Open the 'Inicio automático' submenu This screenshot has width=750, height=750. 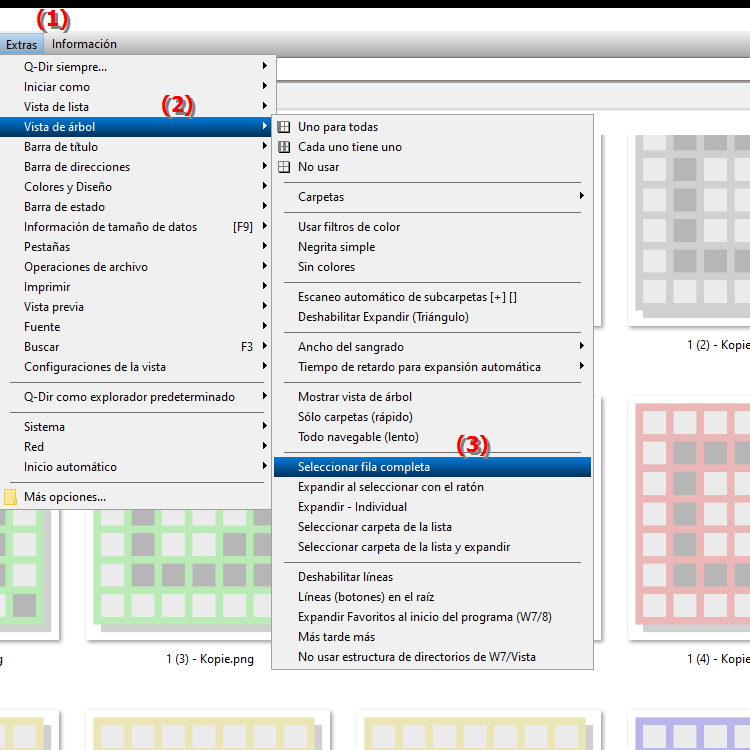point(135,467)
